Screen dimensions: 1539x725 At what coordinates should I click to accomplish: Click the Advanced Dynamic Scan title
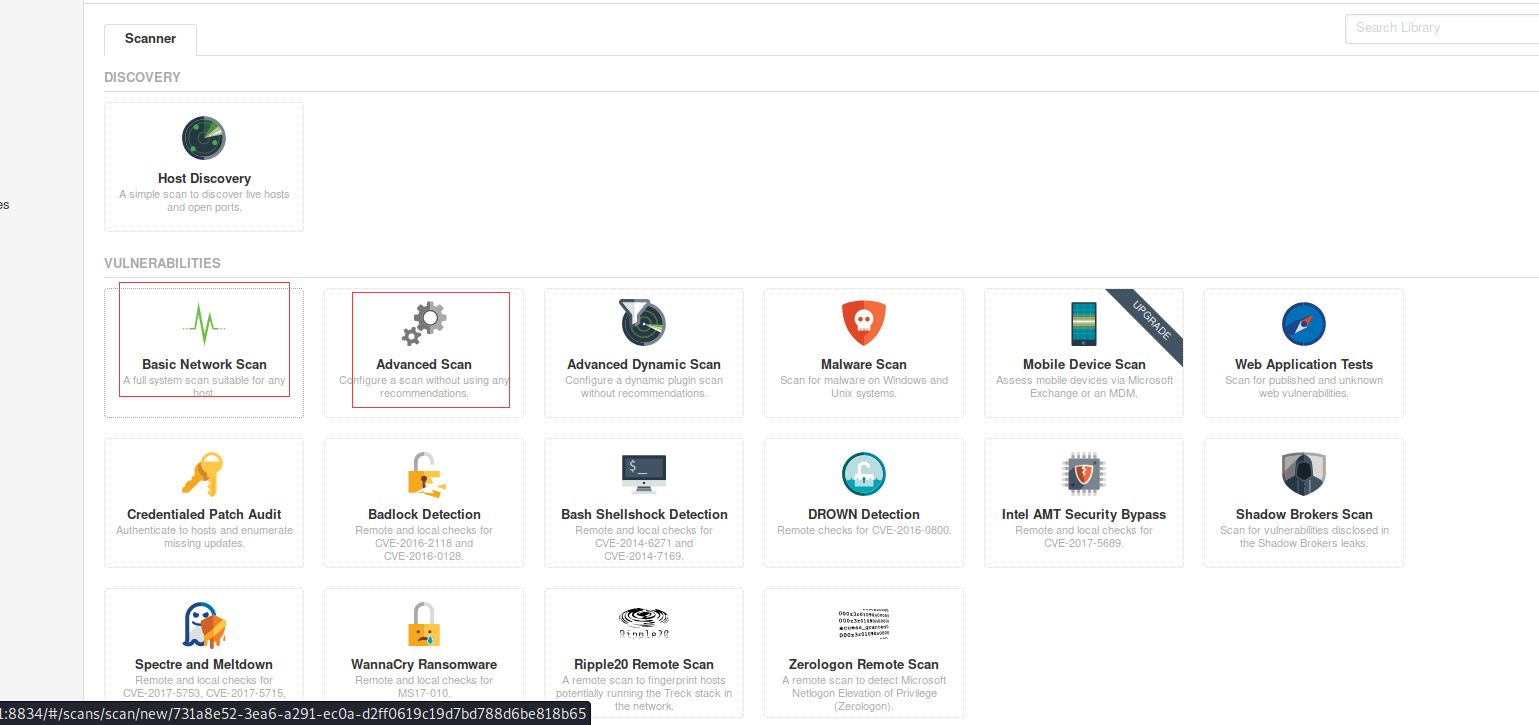pyautogui.click(x=644, y=364)
